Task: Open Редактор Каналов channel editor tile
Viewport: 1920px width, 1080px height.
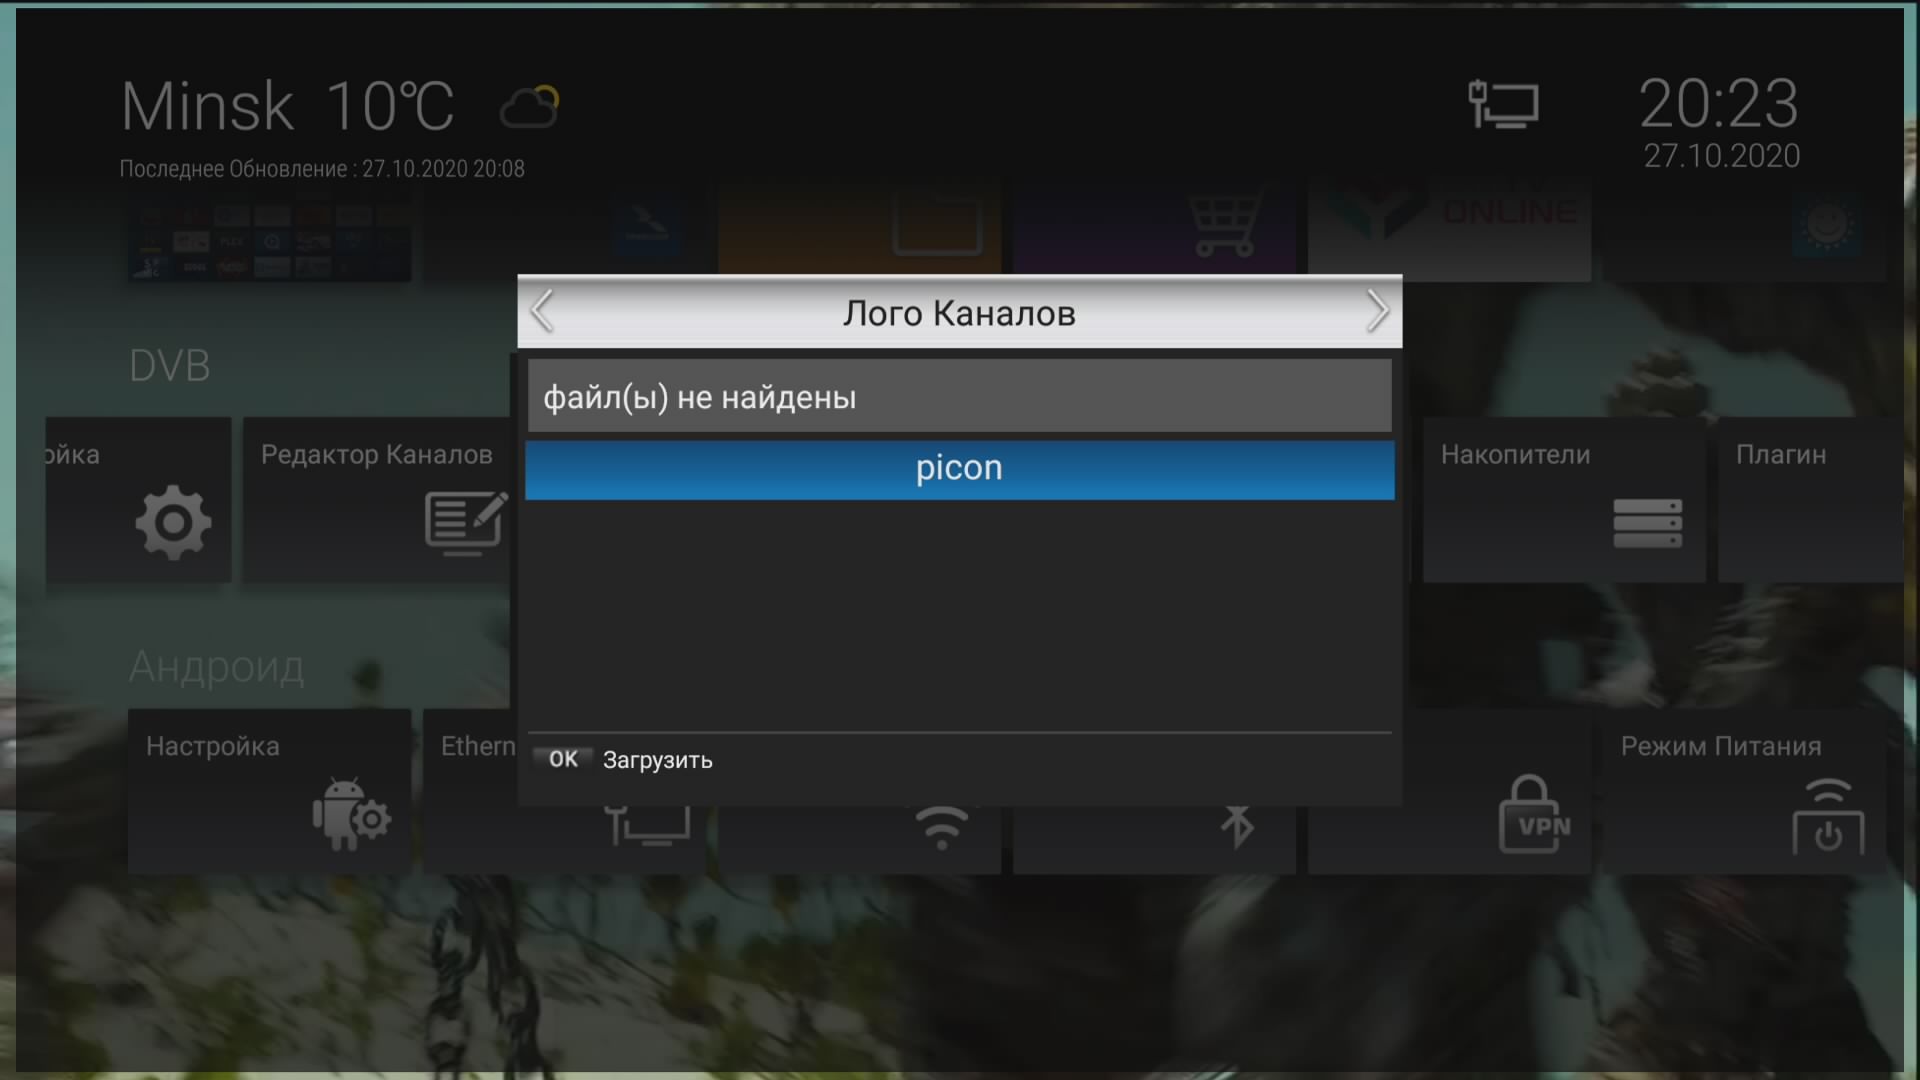Action: [x=377, y=500]
